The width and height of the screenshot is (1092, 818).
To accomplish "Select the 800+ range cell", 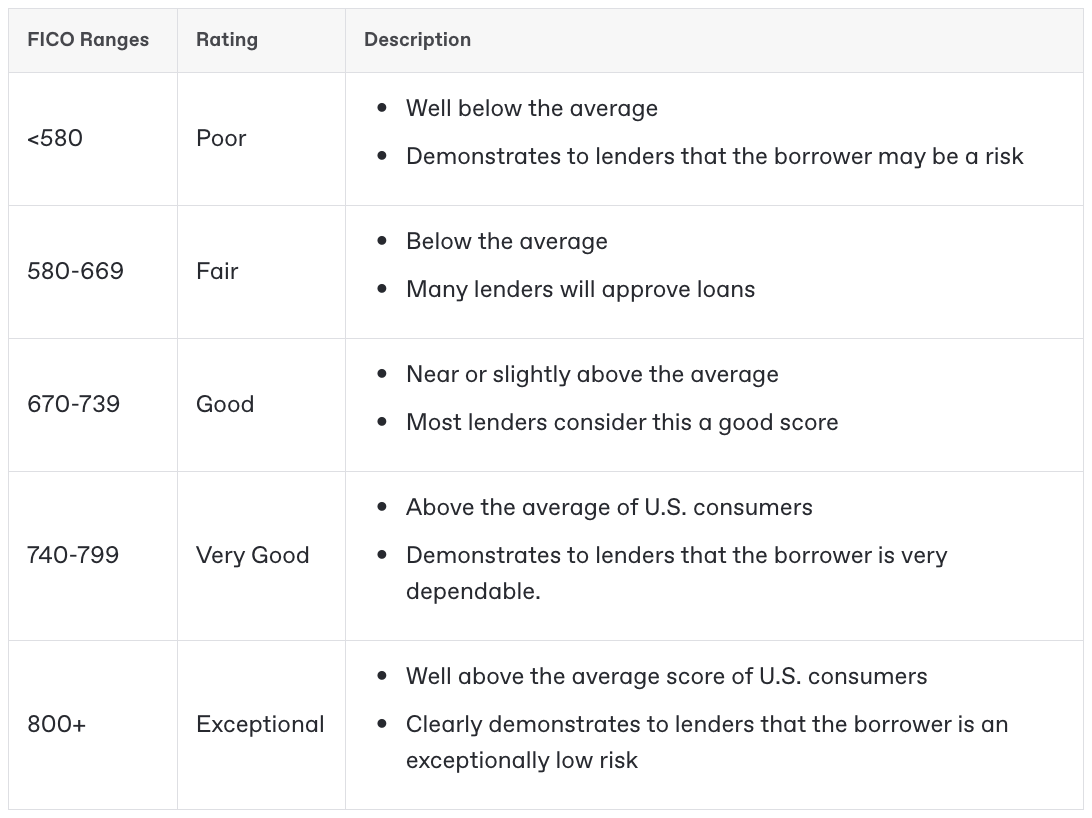I will click(56, 724).
